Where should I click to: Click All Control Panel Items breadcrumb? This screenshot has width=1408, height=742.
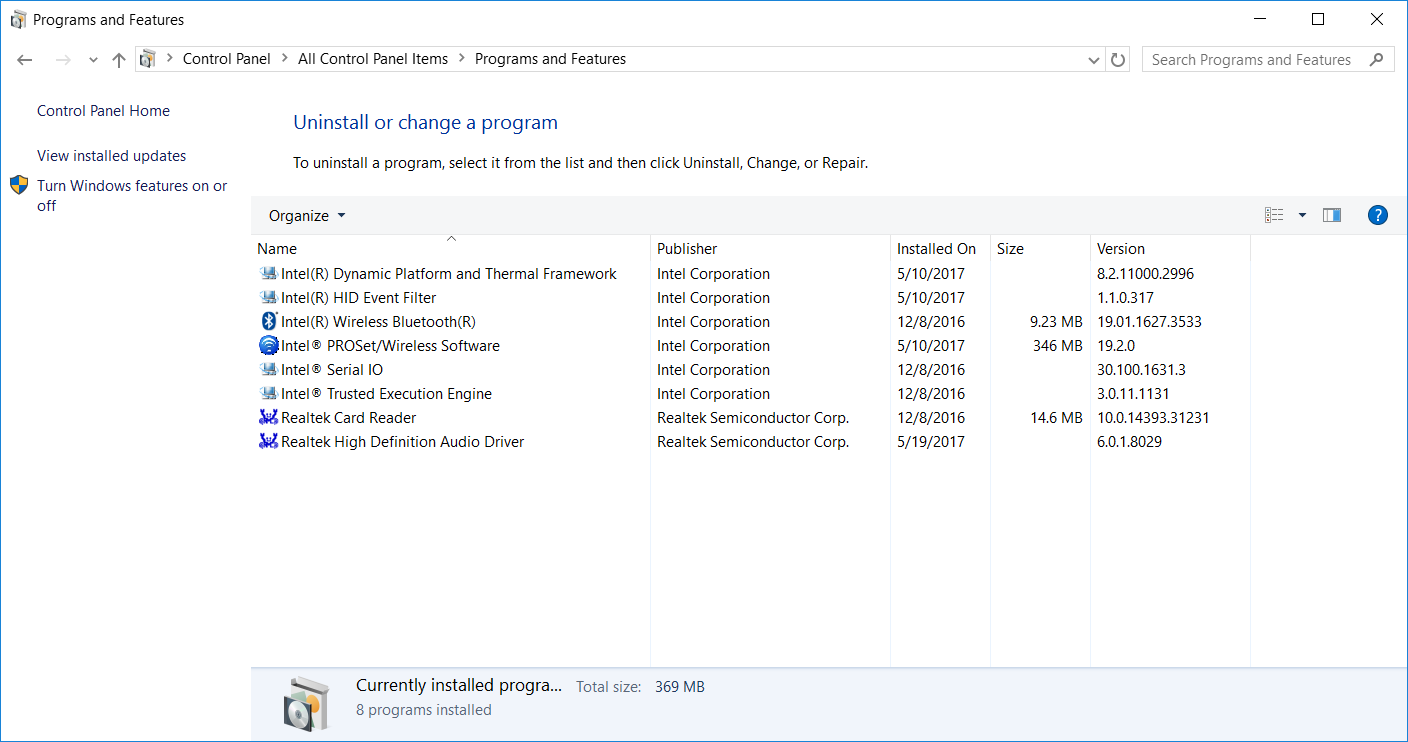click(373, 59)
